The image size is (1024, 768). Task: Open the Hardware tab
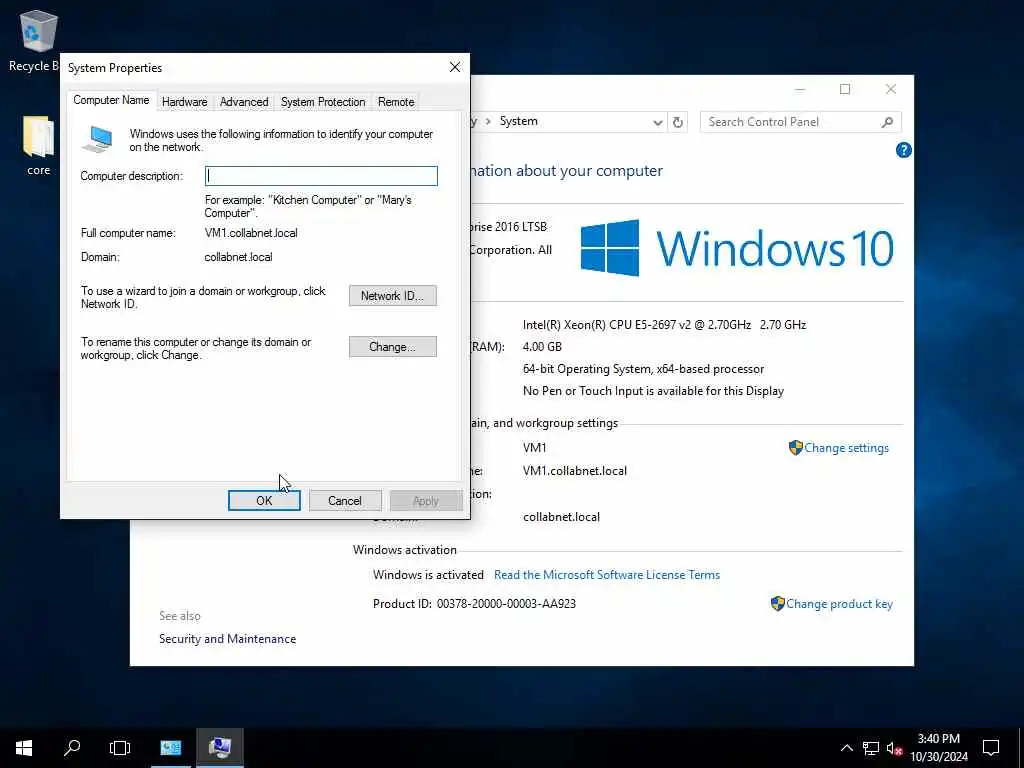coord(184,102)
